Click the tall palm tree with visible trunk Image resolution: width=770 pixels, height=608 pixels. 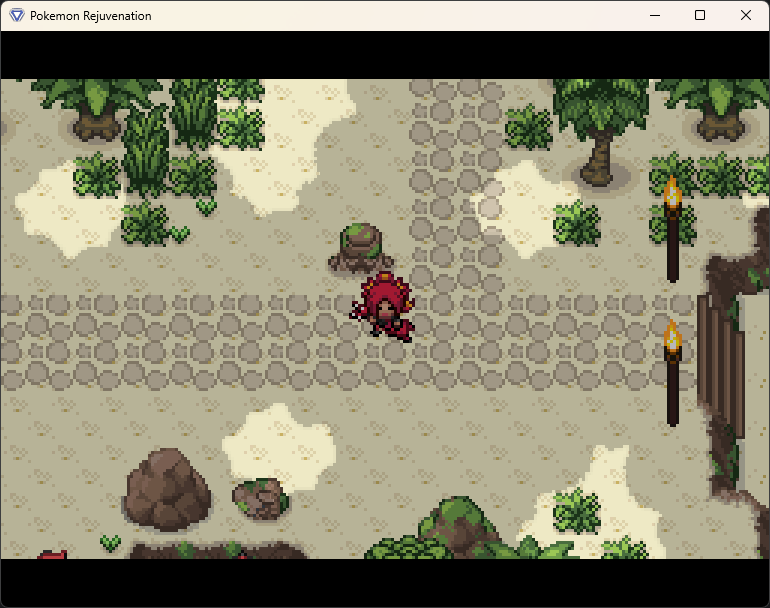click(600, 132)
